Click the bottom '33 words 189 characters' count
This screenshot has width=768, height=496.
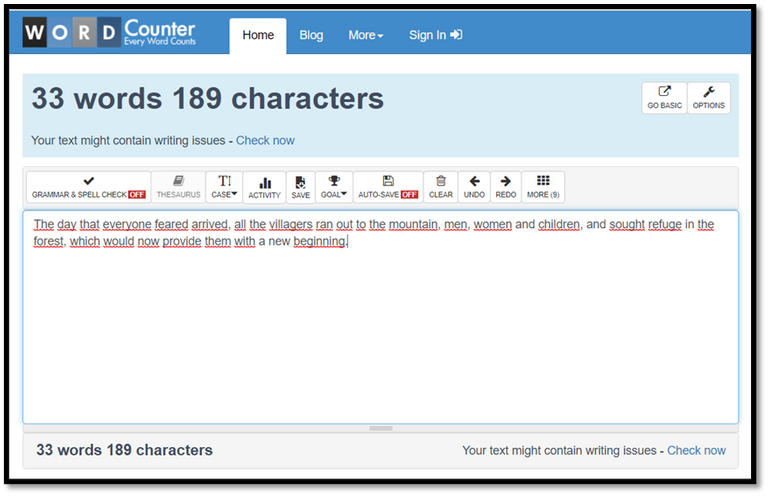[124, 450]
